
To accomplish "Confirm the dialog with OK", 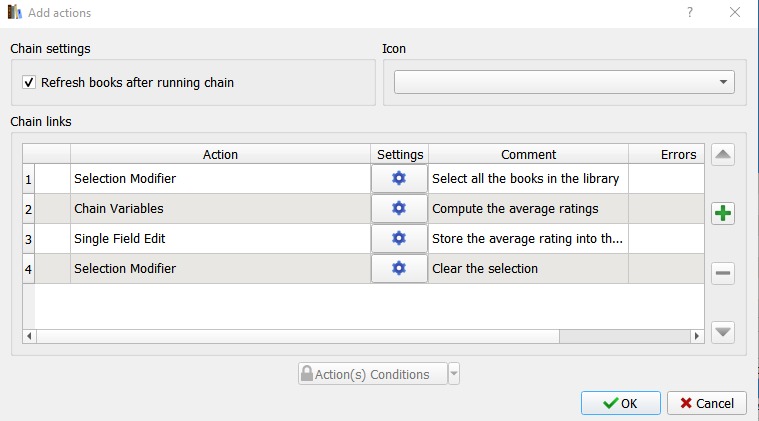I will point(620,403).
